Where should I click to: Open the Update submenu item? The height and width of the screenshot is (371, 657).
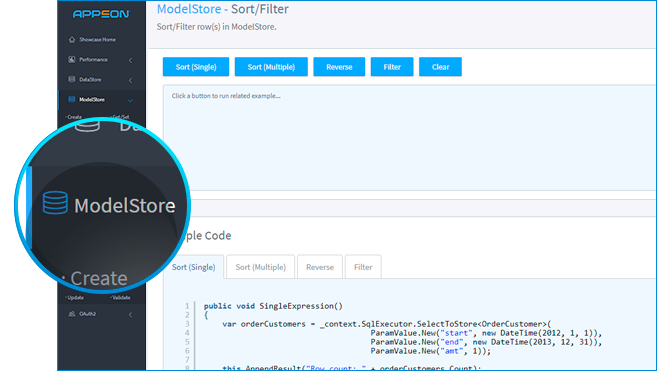click(75, 298)
